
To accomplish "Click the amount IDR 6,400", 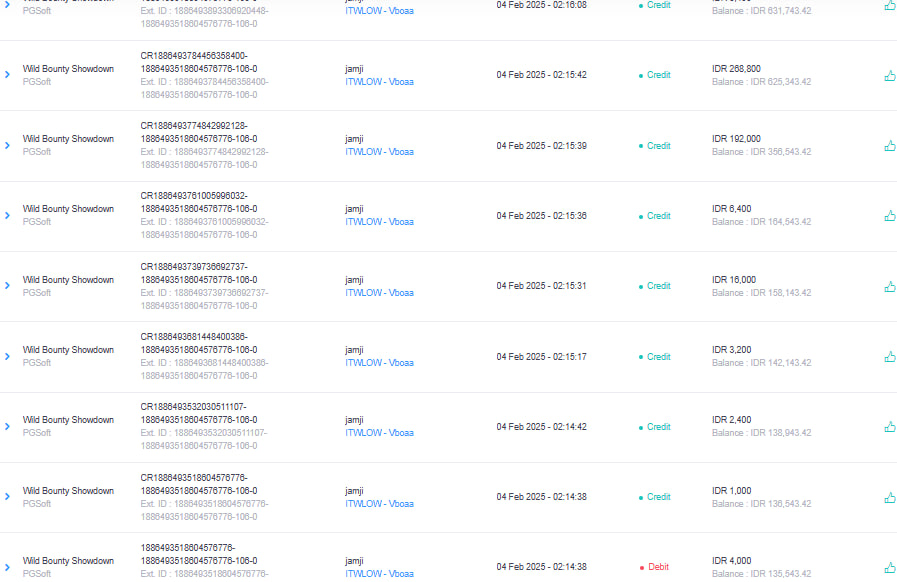I will [732, 209].
